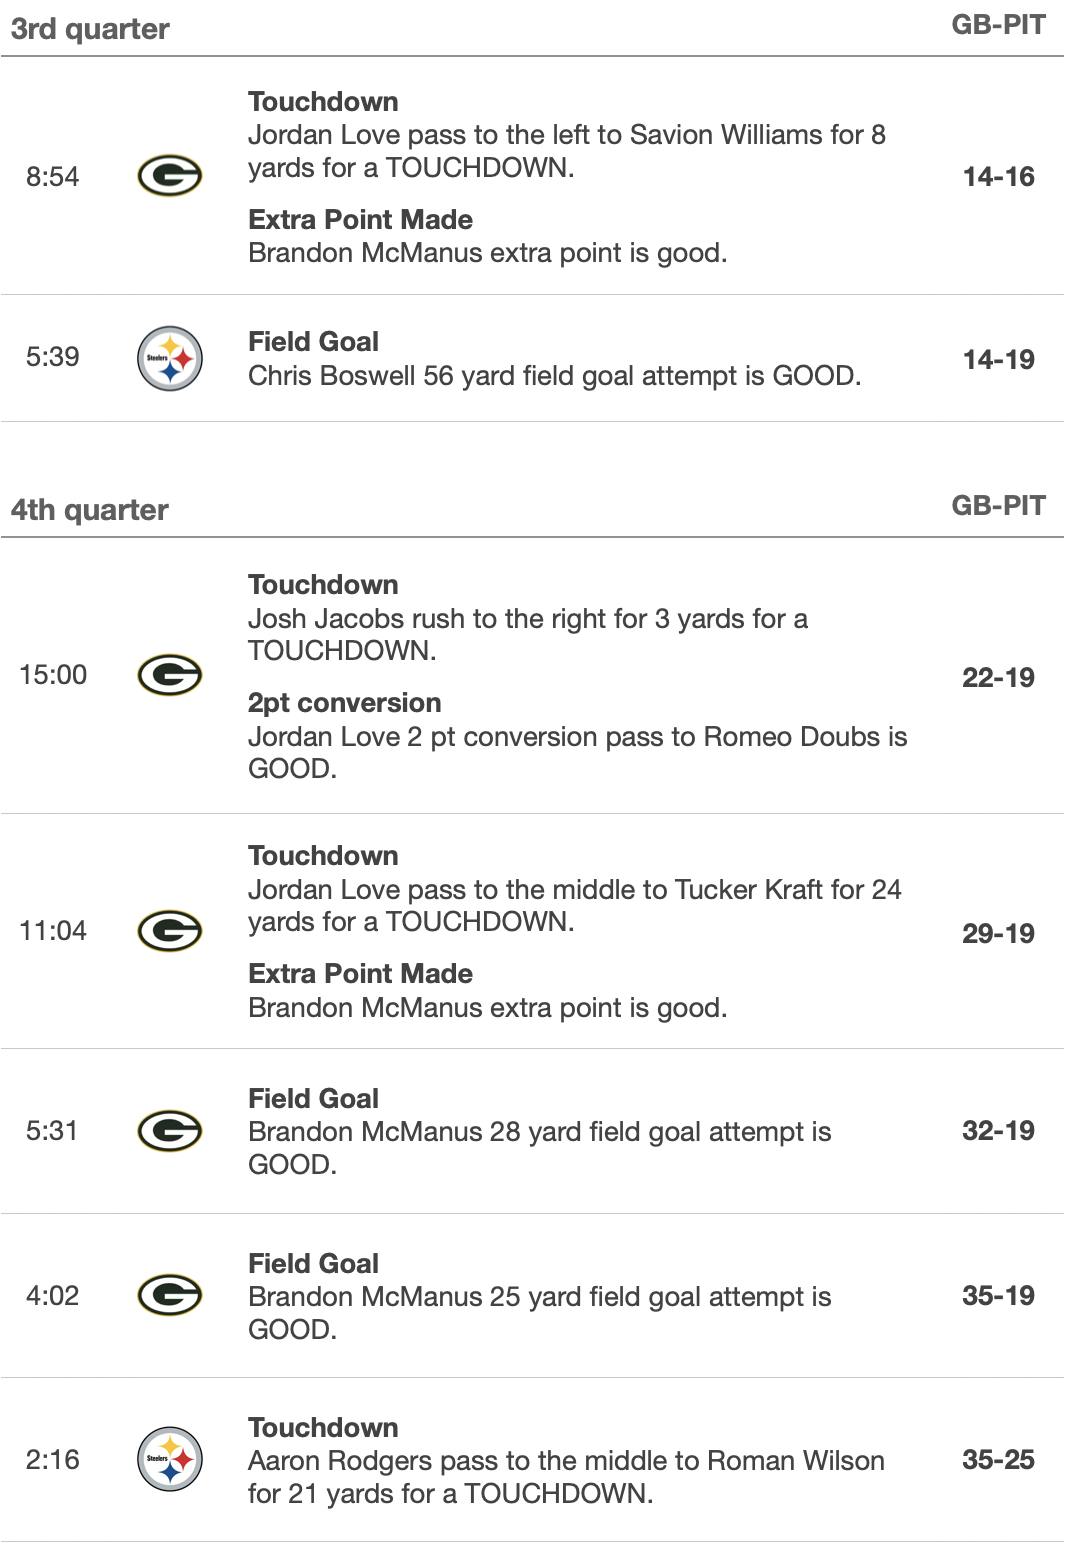Click the Tucker Kraft touchdown description
This screenshot has width=1070, height=1560.
(x=574, y=905)
